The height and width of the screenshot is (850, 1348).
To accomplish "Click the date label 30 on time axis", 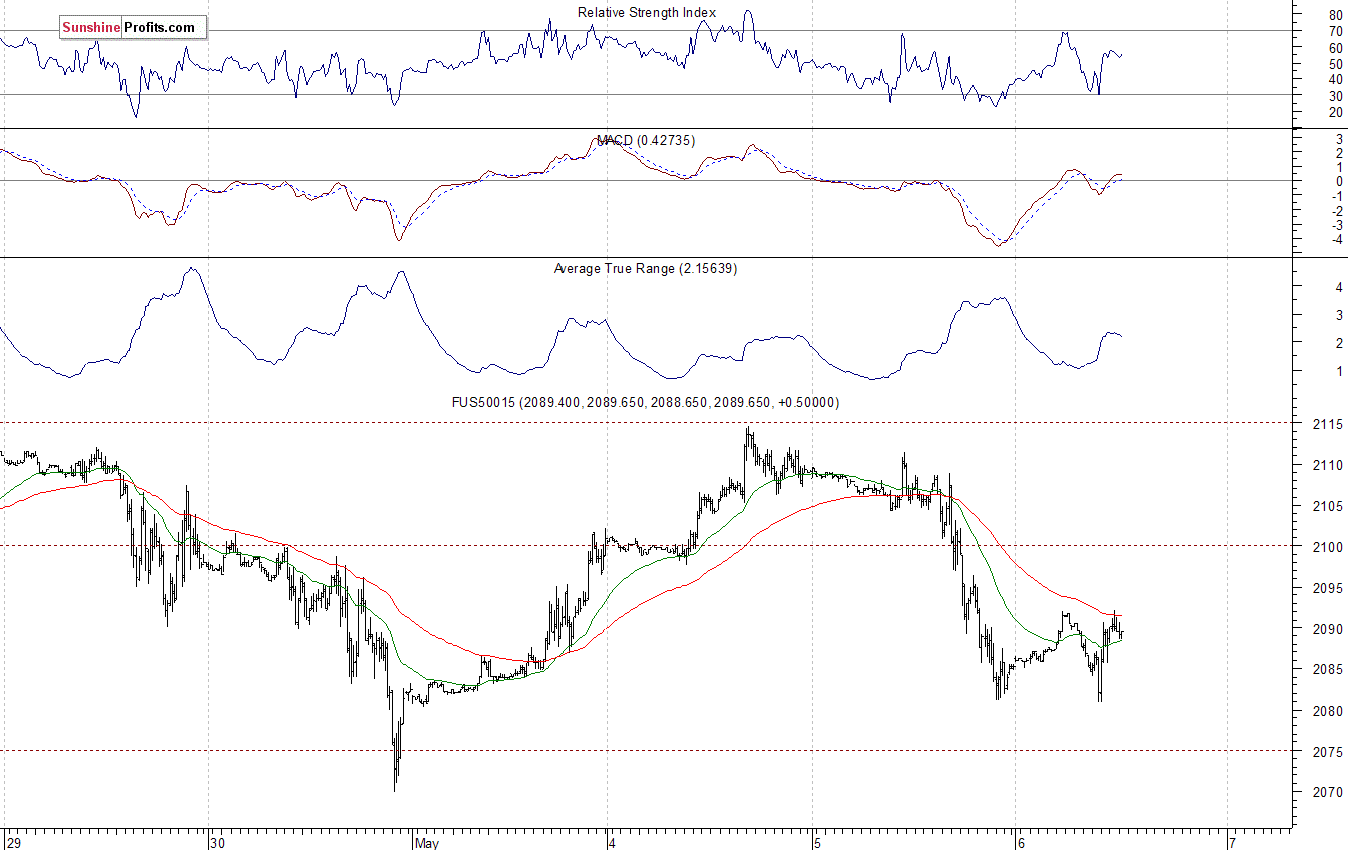I will [x=220, y=843].
